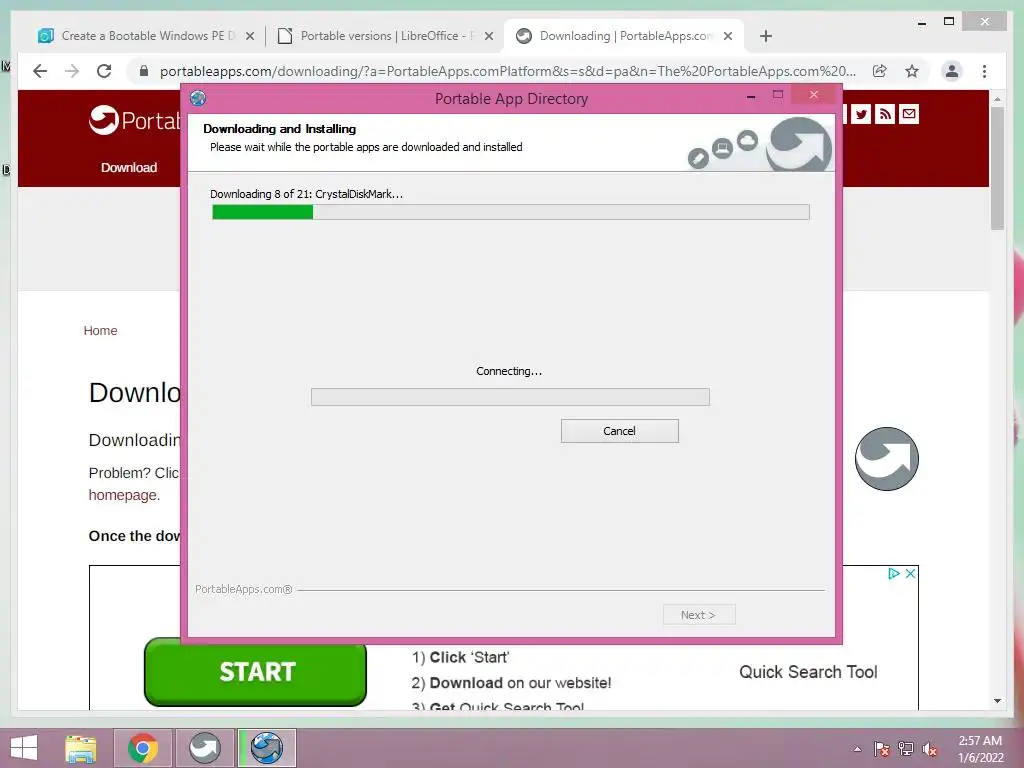Bookmark this page with star
The height and width of the screenshot is (768, 1024).
912,71
